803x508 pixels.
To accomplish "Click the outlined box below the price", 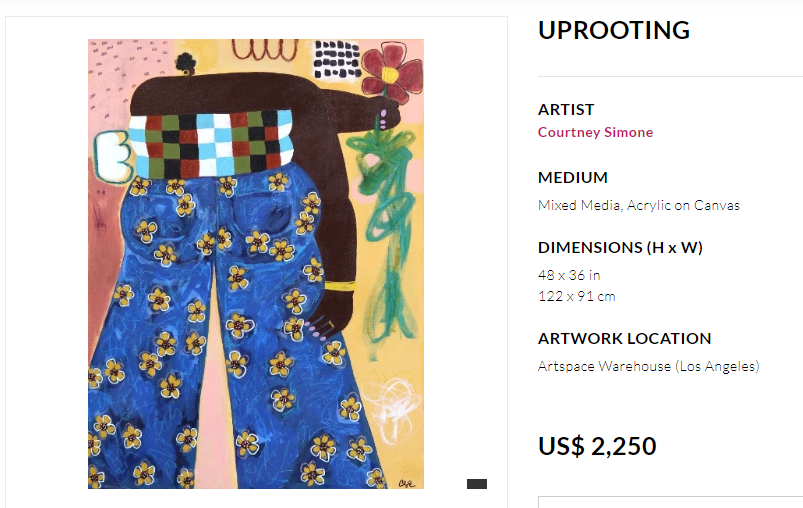I will (670, 502).
